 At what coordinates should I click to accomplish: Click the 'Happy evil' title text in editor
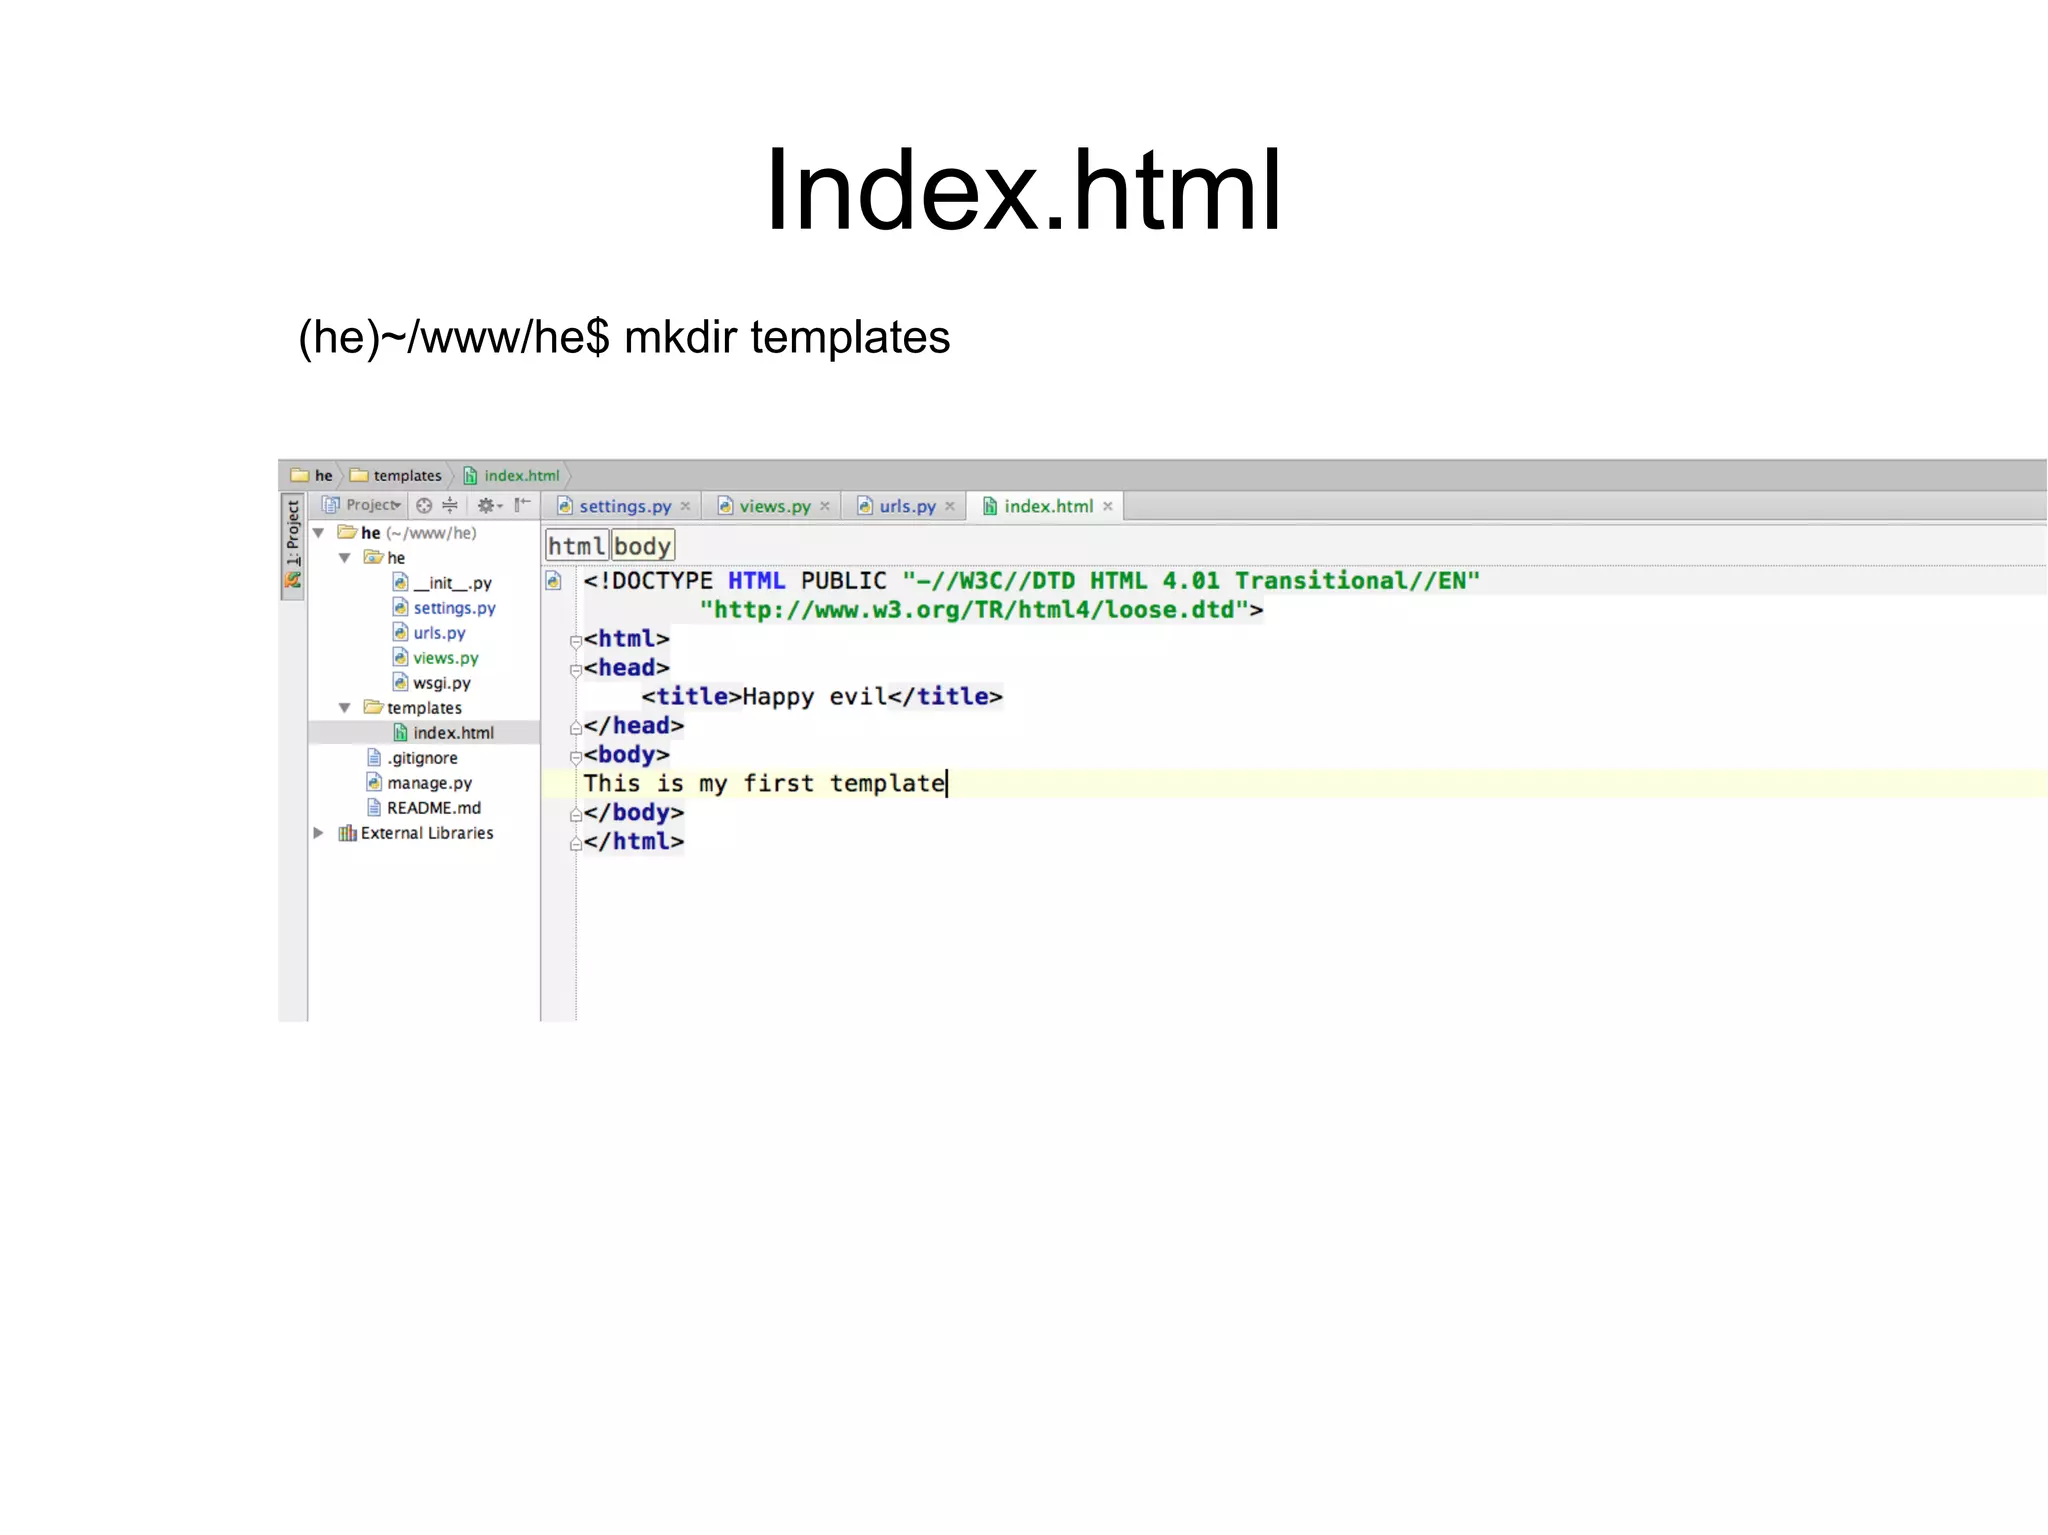(814, 697)
